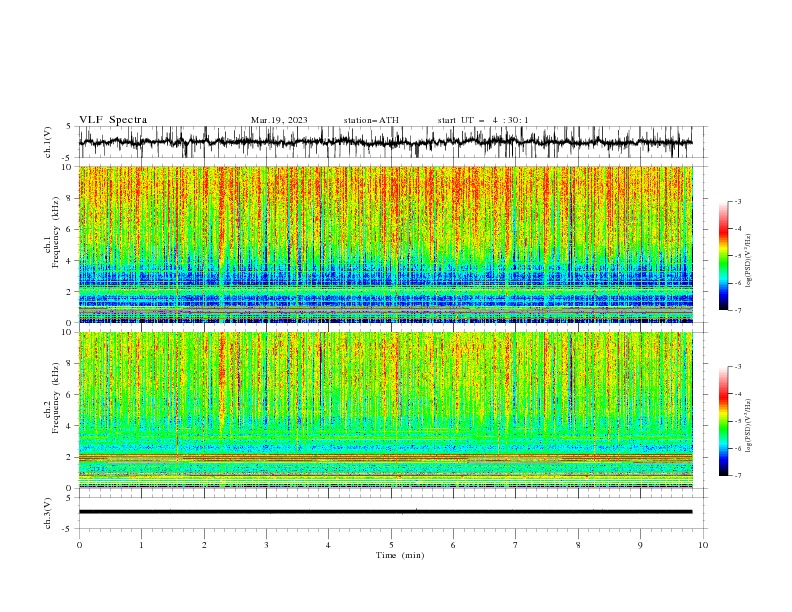Click the 'start UT = 4:30:1' text
The image size is (792, 612).
point(483,120)
